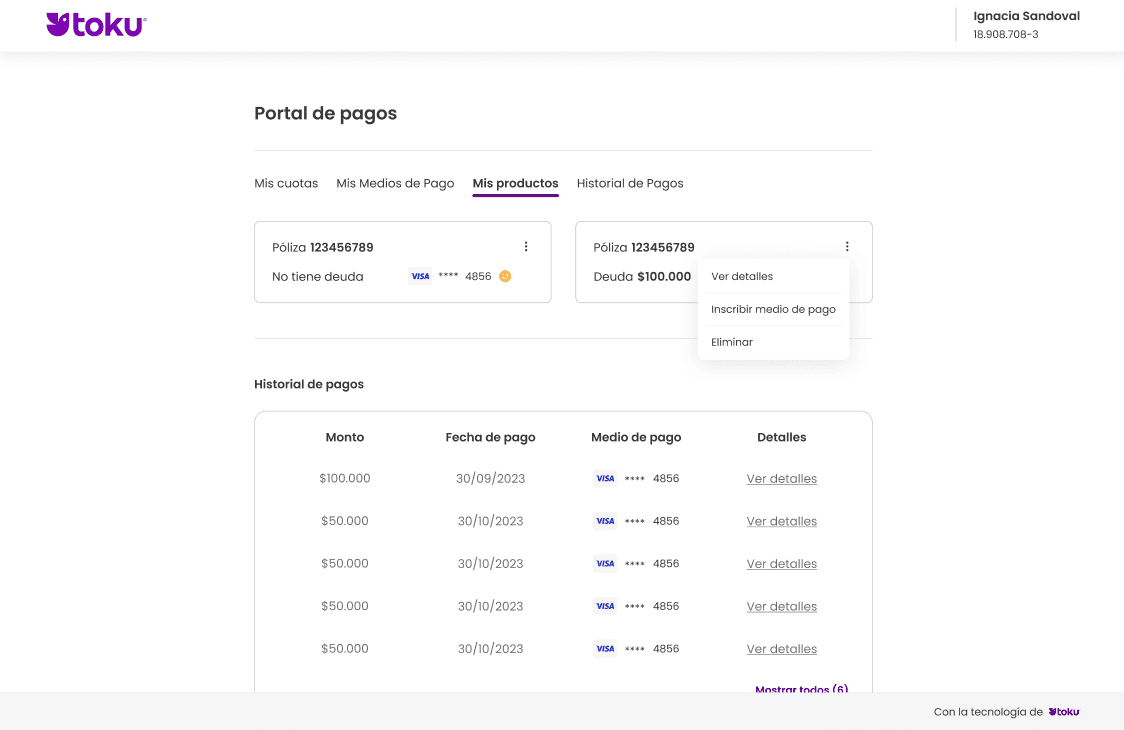
Task: Click the Visa icon in the last payment row
Action: point(605,649)
